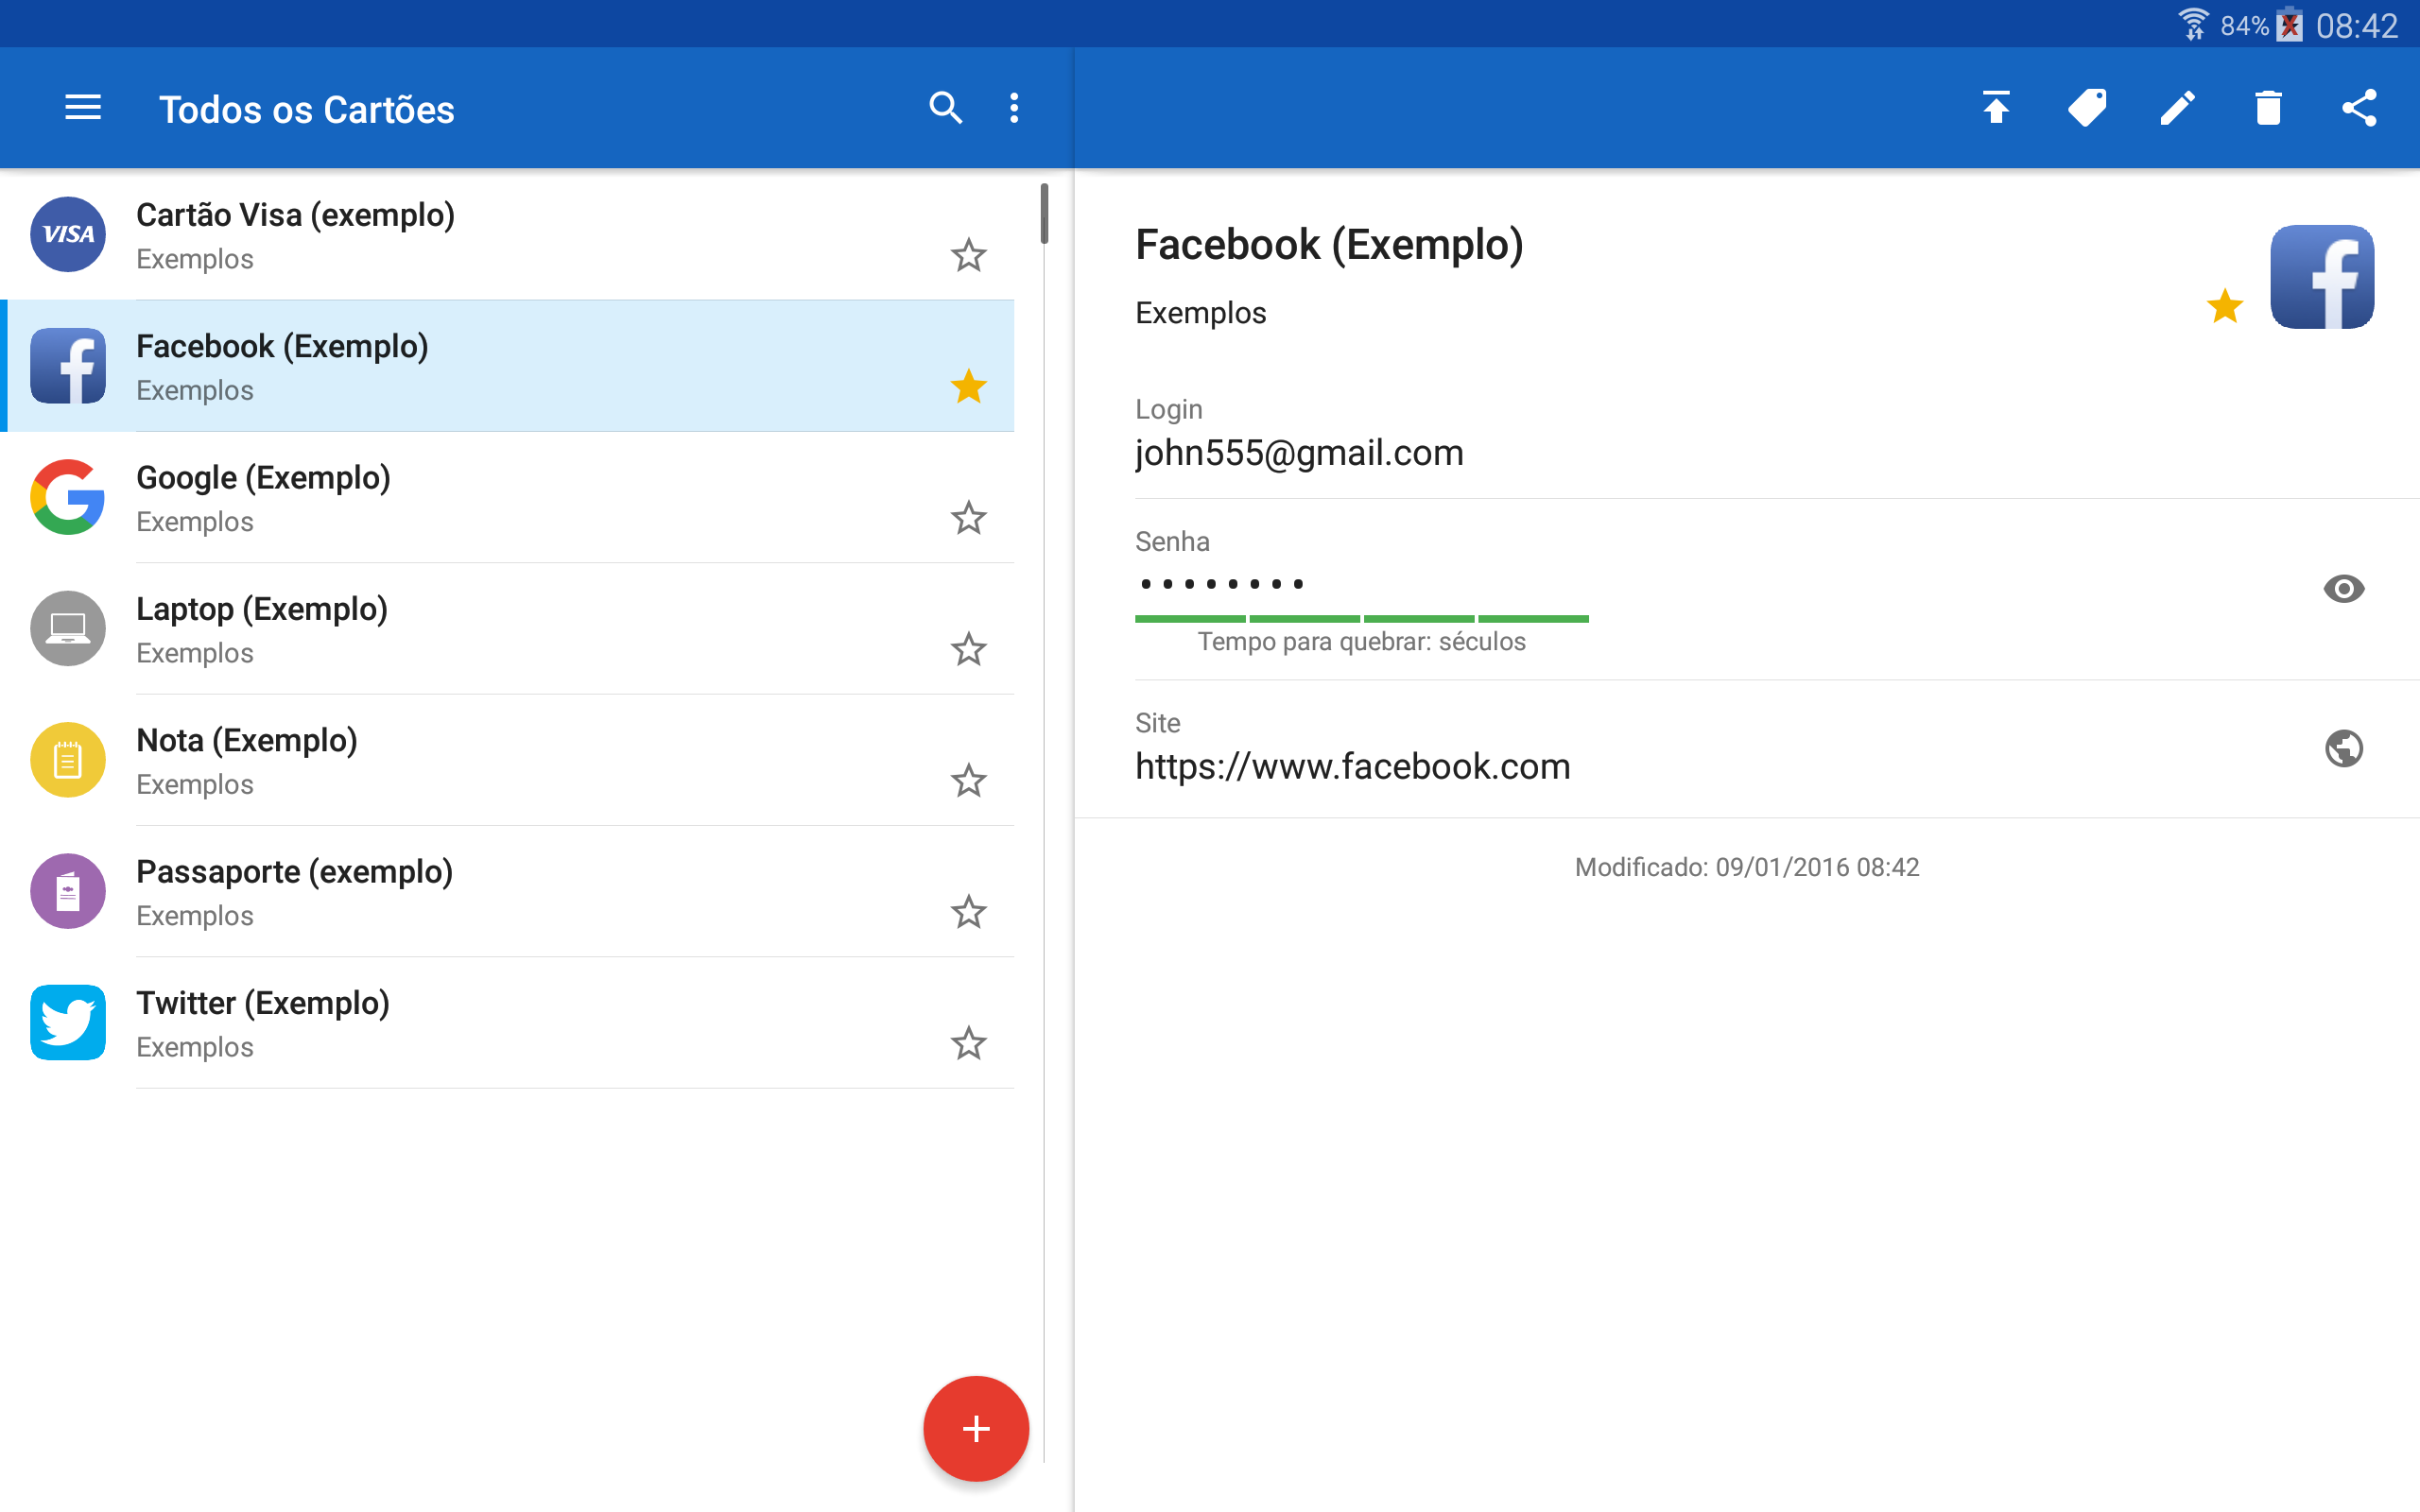
Task: Click the tag label icon
Action: pyautogui.click(x=2087, y=107)
